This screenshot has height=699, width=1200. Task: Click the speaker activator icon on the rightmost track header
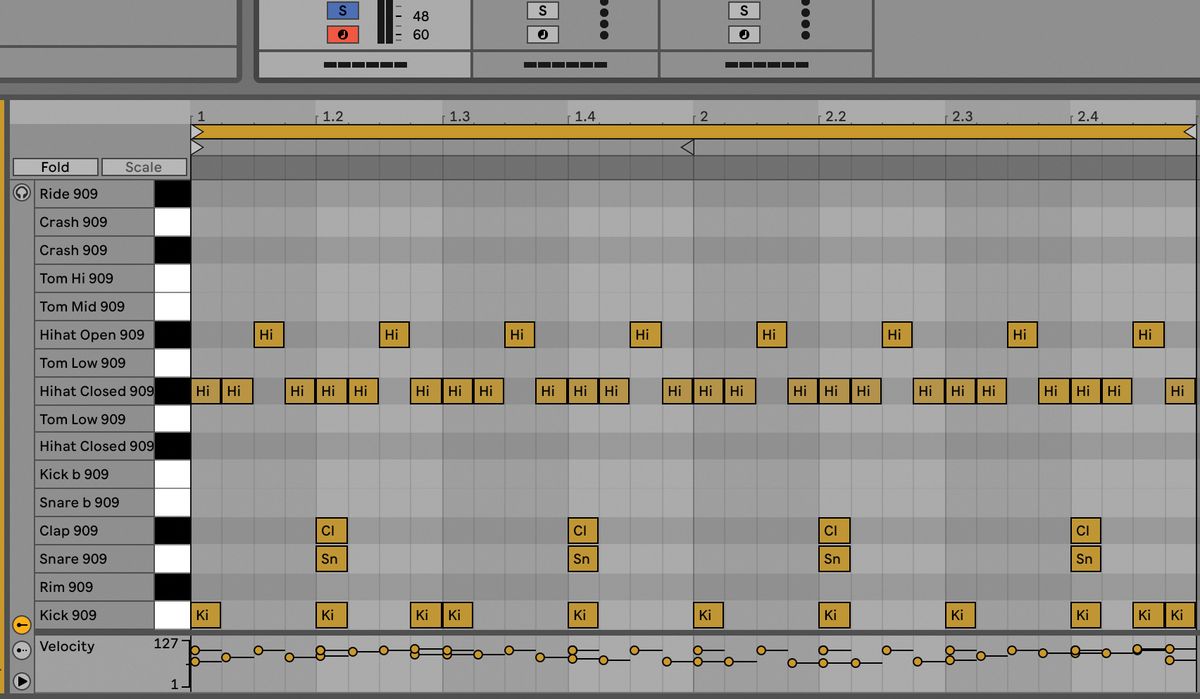pos(743,33)
